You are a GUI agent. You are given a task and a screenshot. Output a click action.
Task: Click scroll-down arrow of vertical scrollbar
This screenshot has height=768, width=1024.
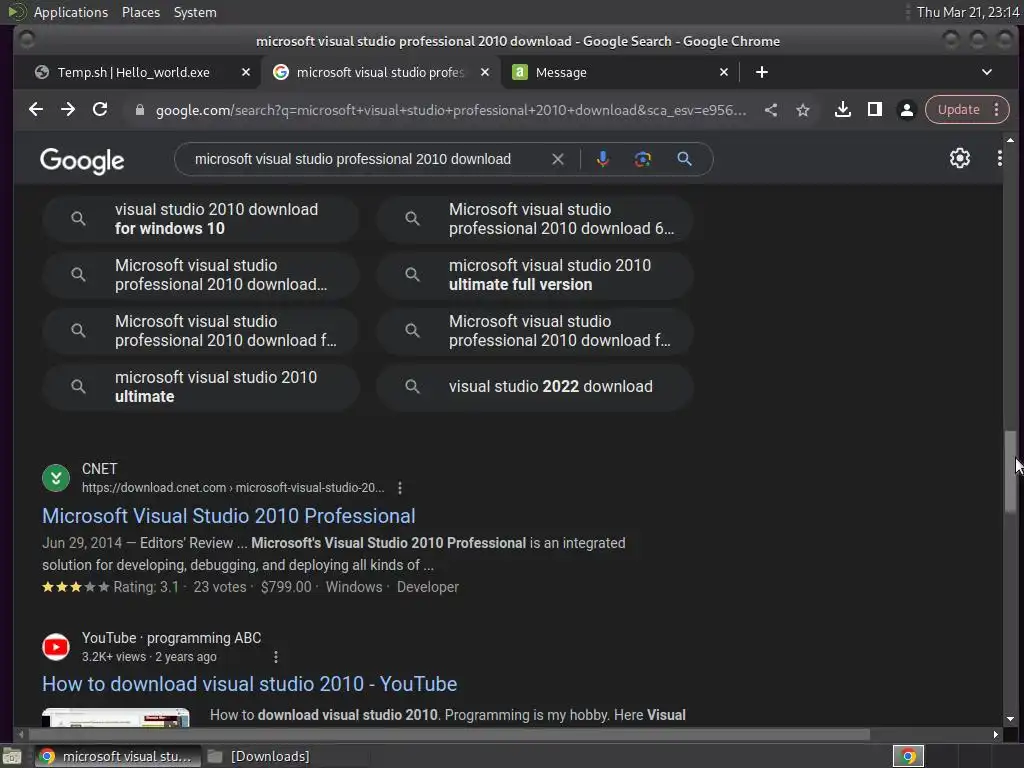point(1010,718)
